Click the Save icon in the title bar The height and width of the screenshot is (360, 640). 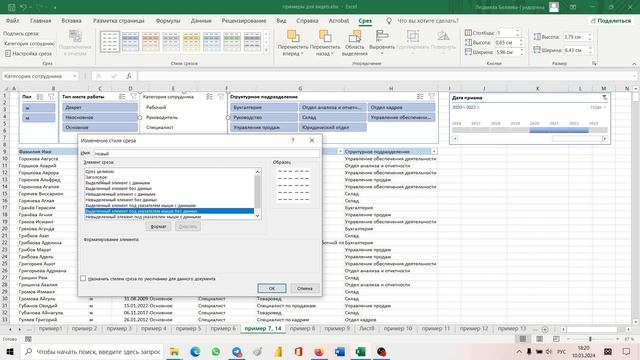(11, 7)
